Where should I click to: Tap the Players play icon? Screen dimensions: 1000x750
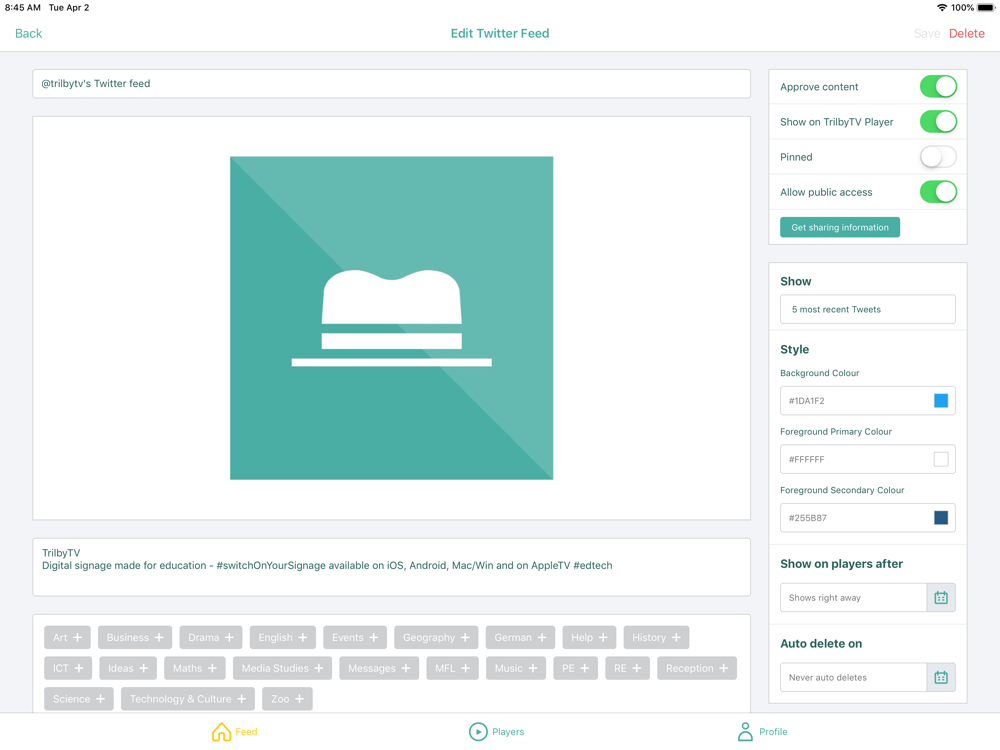478,732
